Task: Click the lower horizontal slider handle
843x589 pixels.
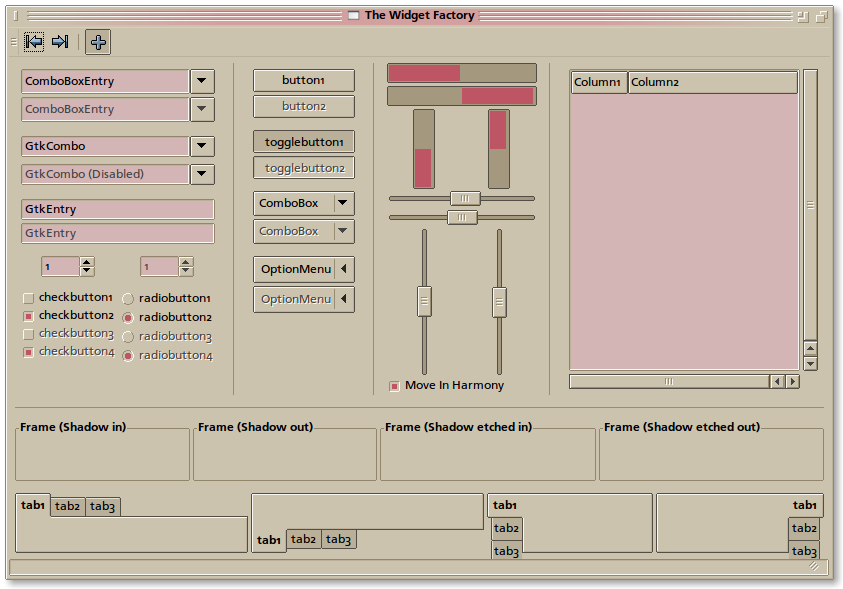Action: (462, 218)
